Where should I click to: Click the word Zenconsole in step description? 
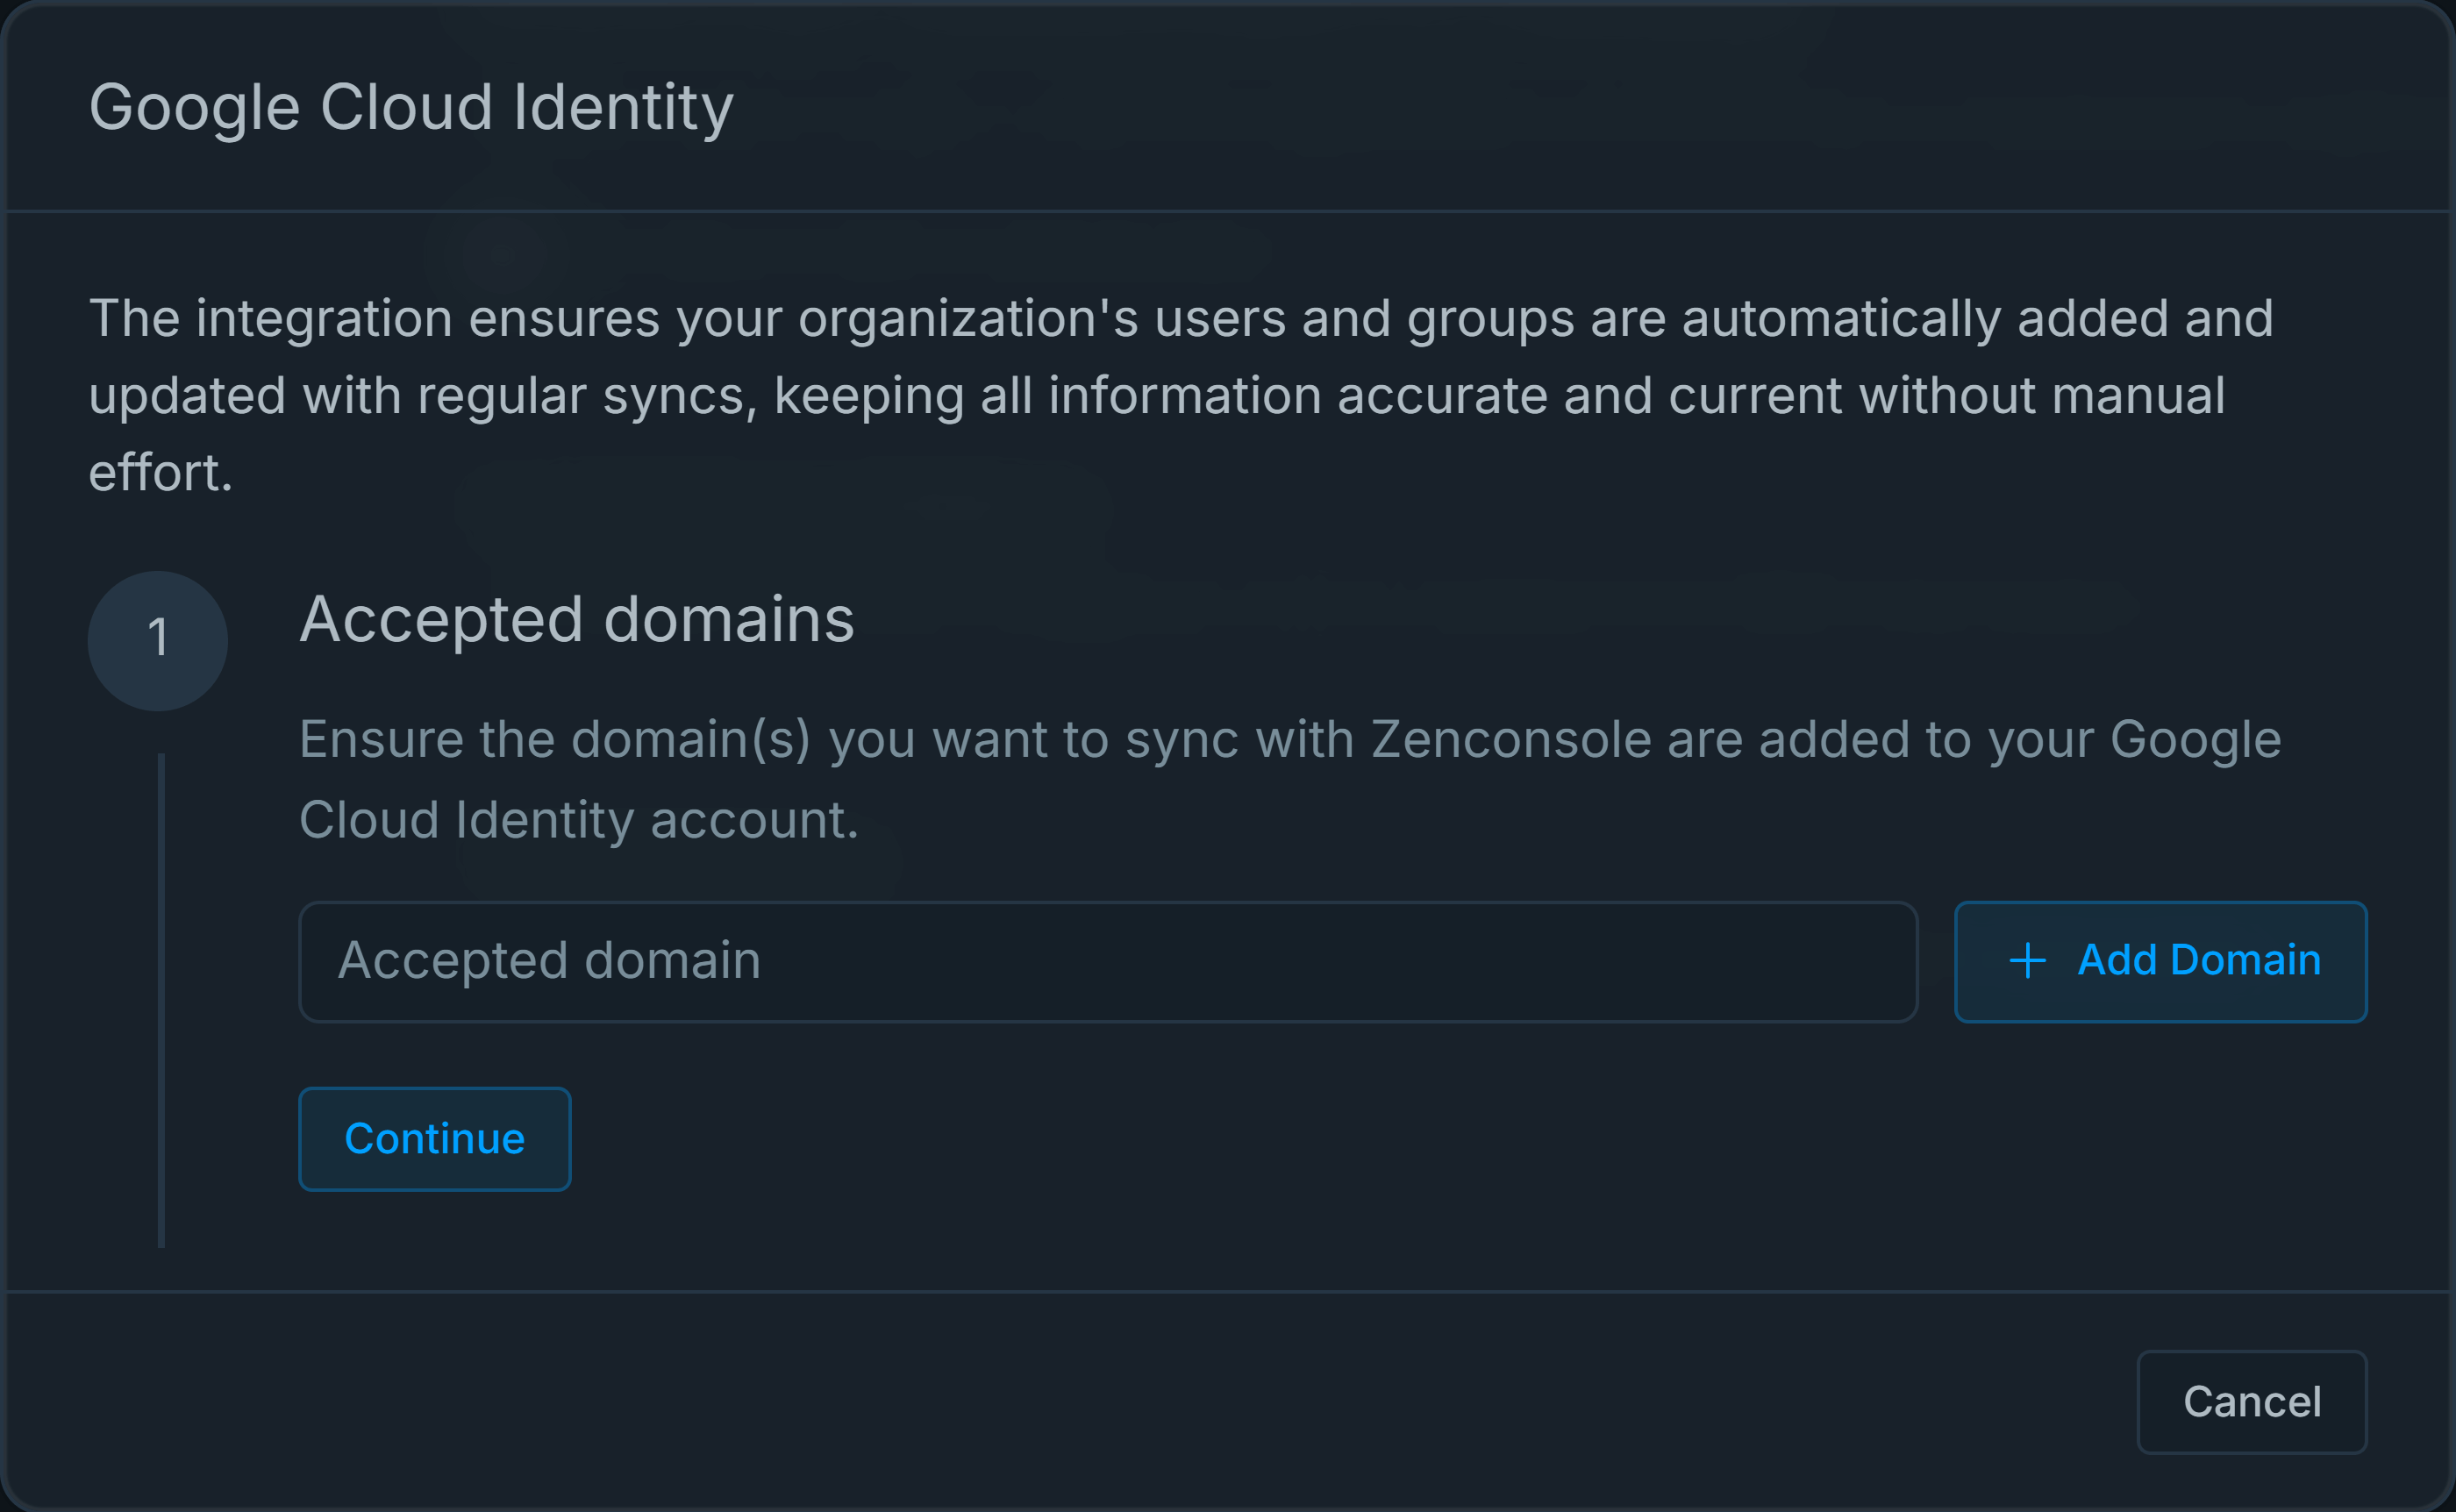(x=1511, y=740)
